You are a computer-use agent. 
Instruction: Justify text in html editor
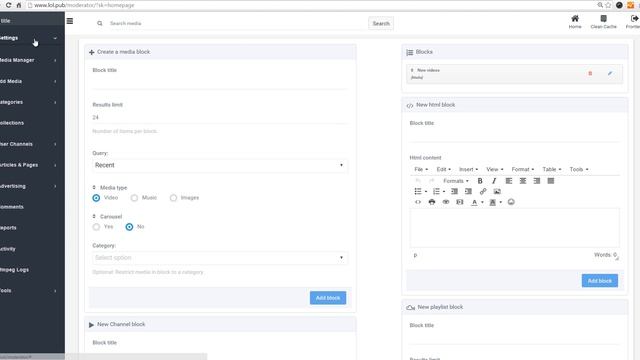[551, 181]
